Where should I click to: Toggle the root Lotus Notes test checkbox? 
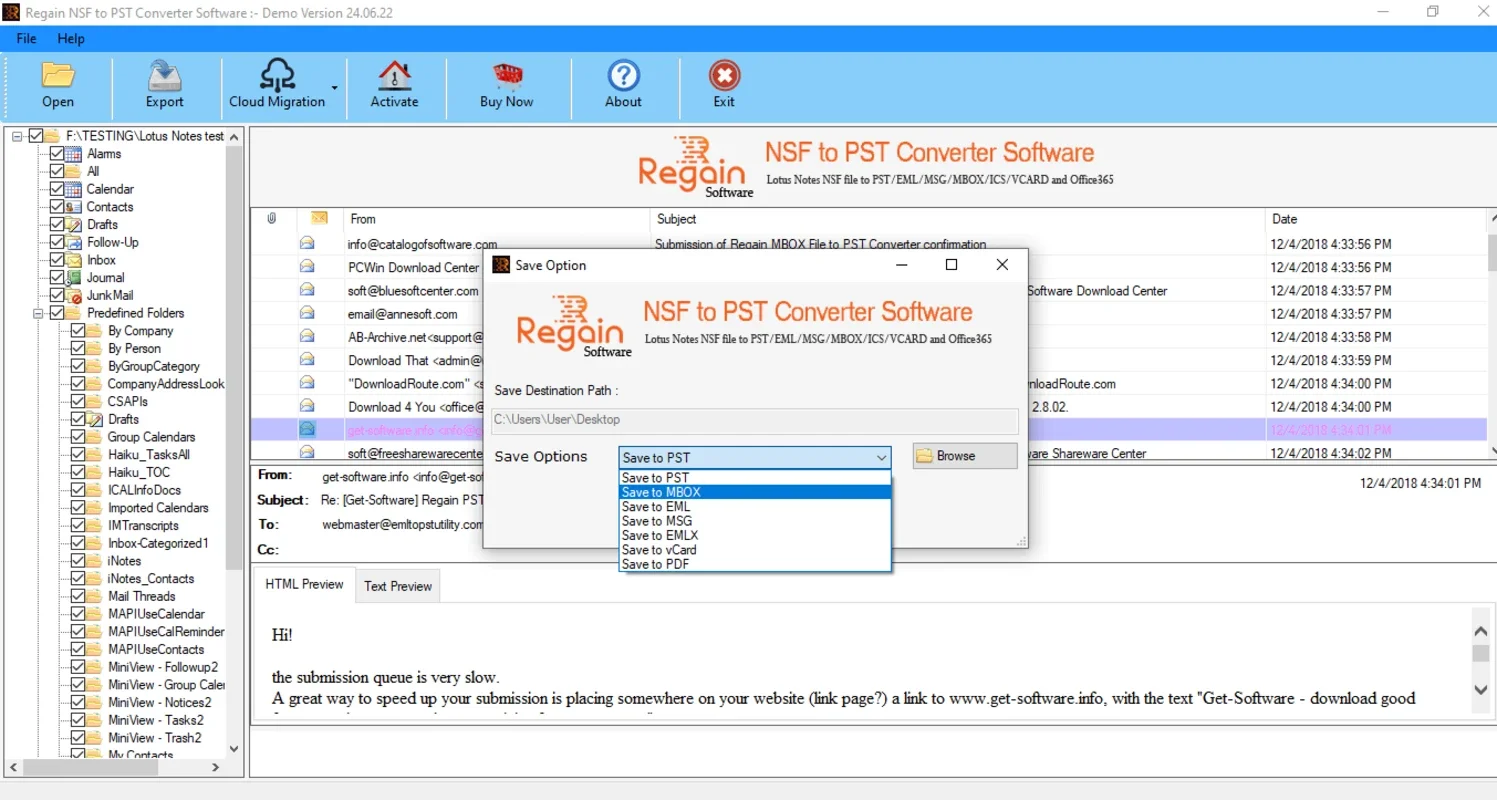[36, 136]
